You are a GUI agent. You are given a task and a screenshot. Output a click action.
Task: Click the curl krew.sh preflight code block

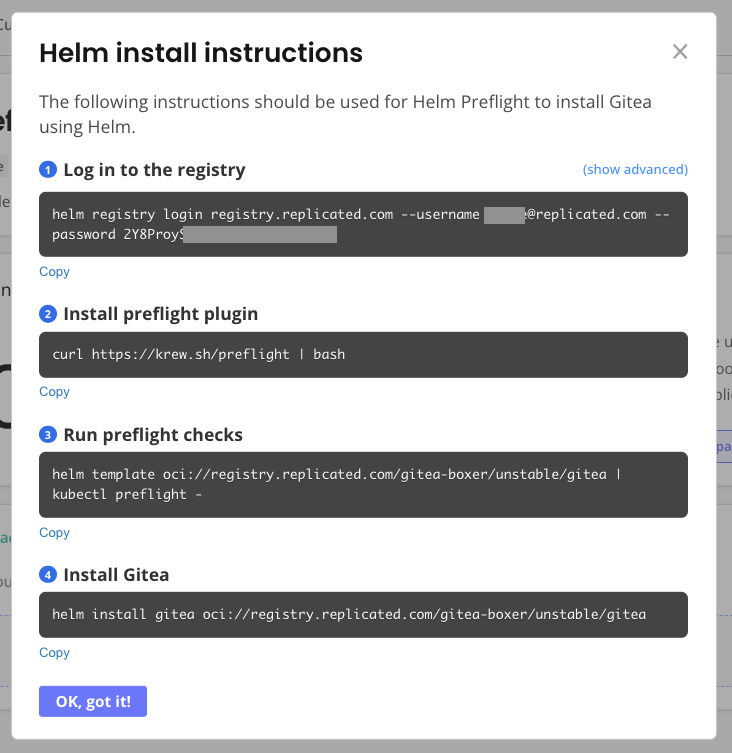pos(363,355)
